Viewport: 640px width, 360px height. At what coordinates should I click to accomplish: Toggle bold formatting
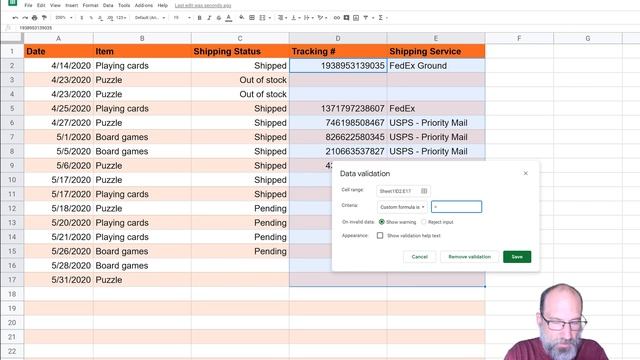coord(199,18)
